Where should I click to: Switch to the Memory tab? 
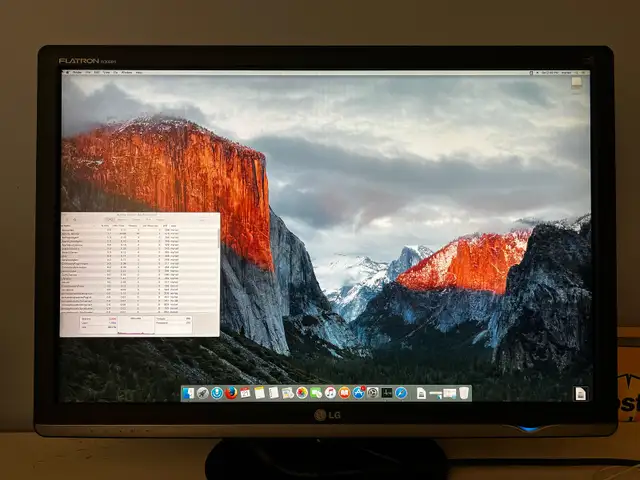coord(122,220)
